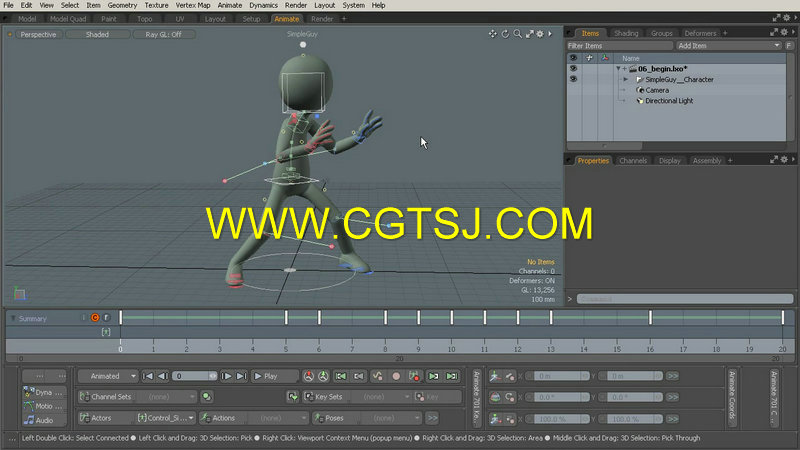Click the Position transform tool icon
800x450 pixels.
(x=495, y=376)
